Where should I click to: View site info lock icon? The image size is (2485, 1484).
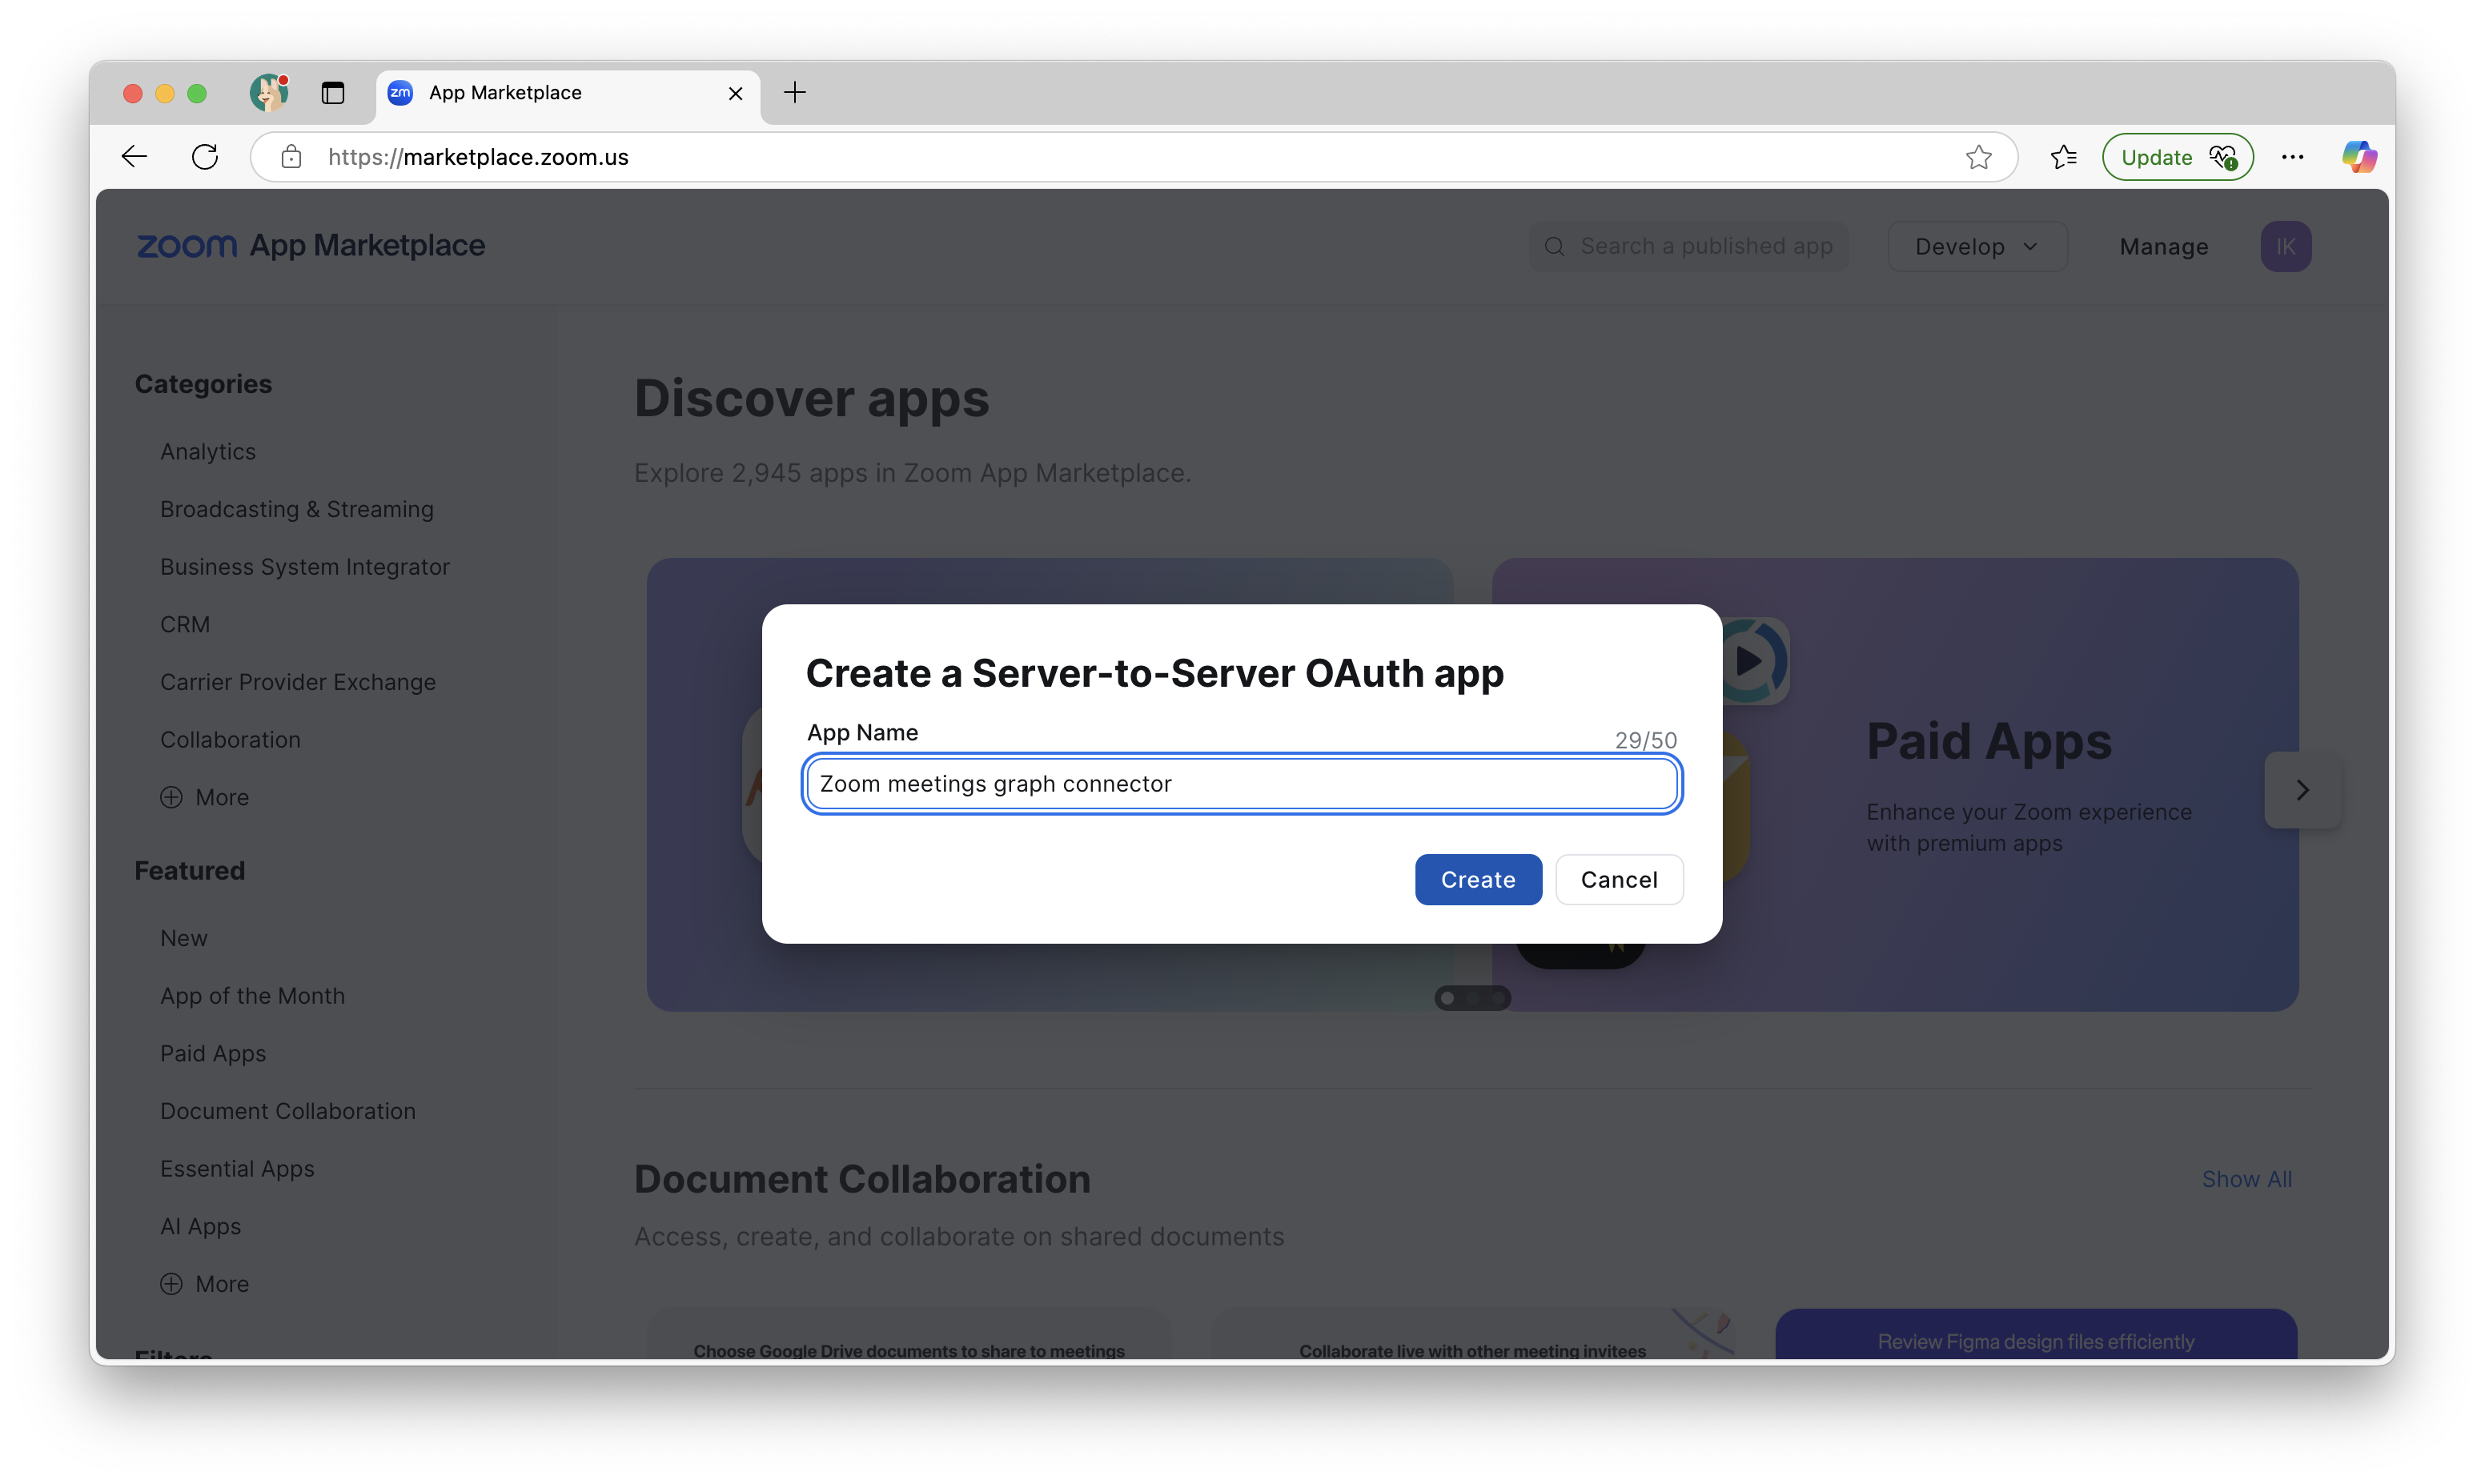coord(291,157)
